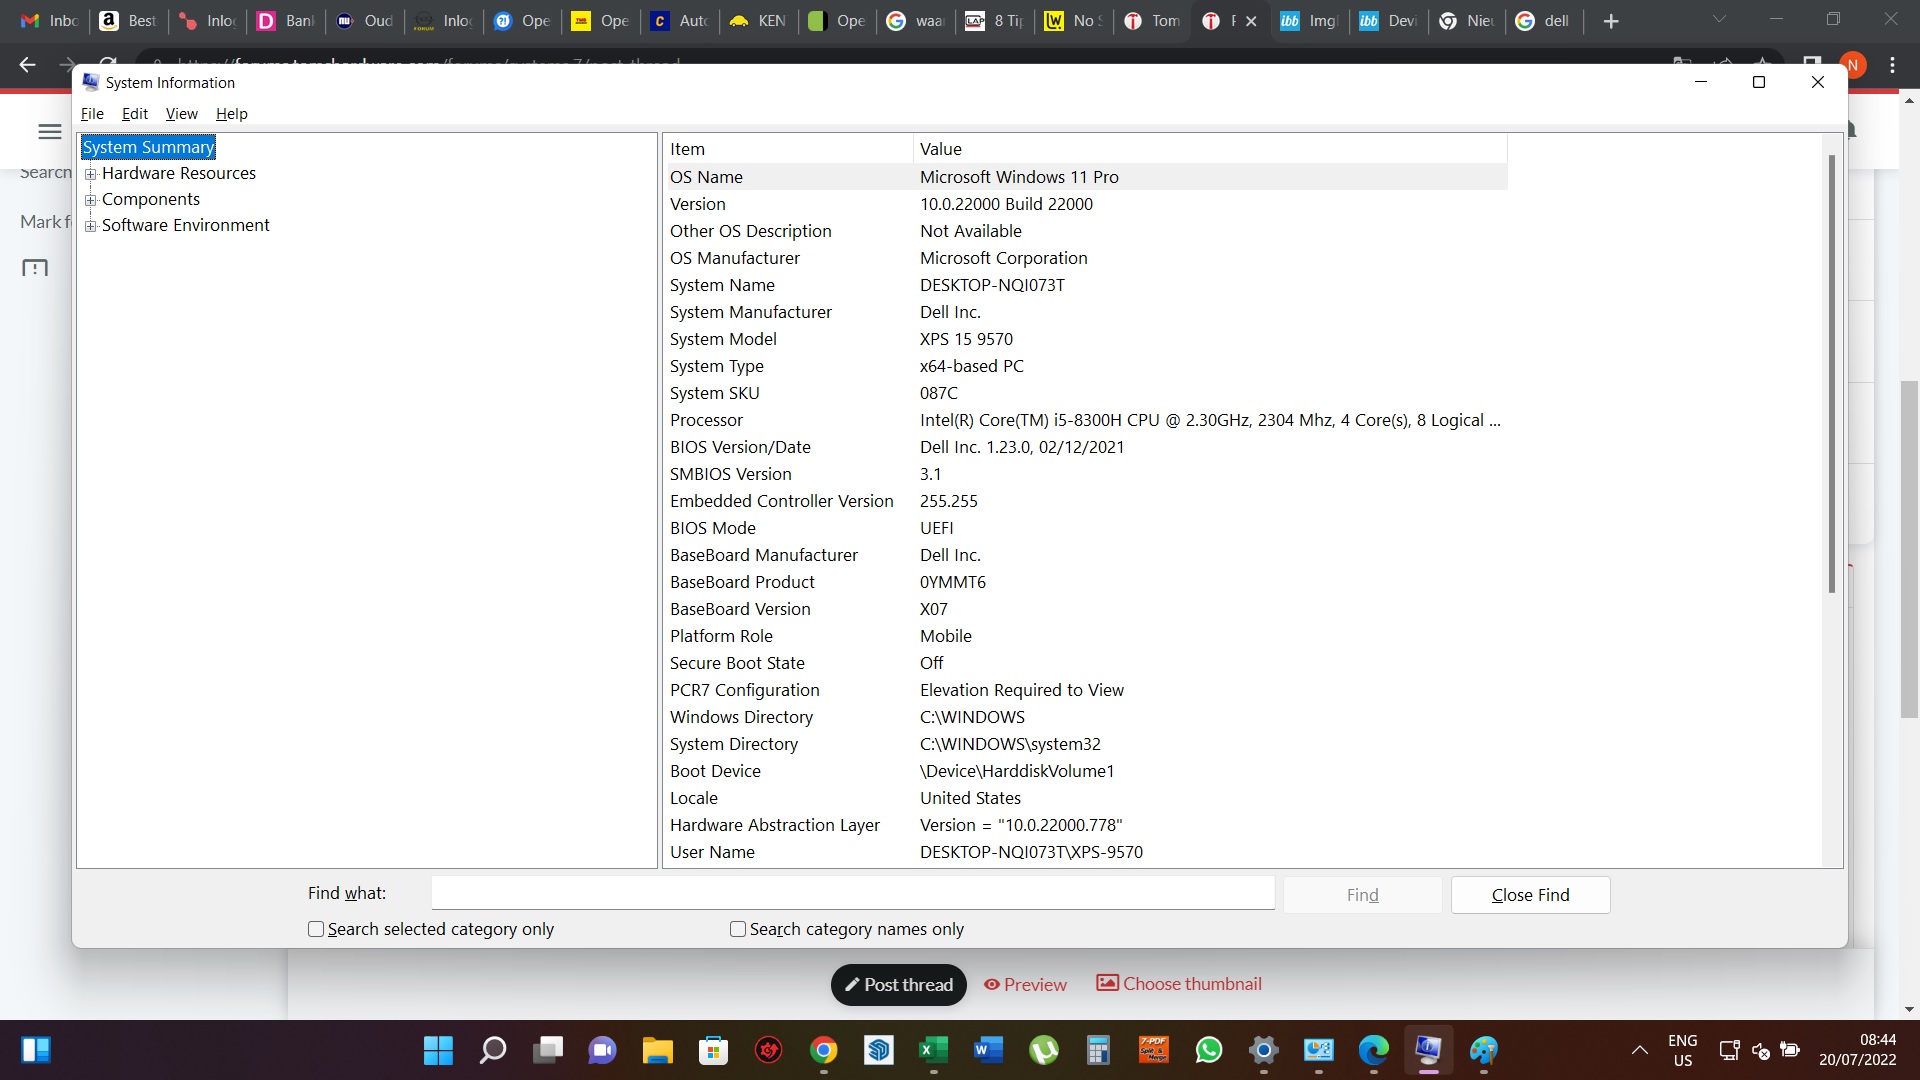Open the Windows Start menu
1920x1080 pixels.
(x=438, y=1050)
